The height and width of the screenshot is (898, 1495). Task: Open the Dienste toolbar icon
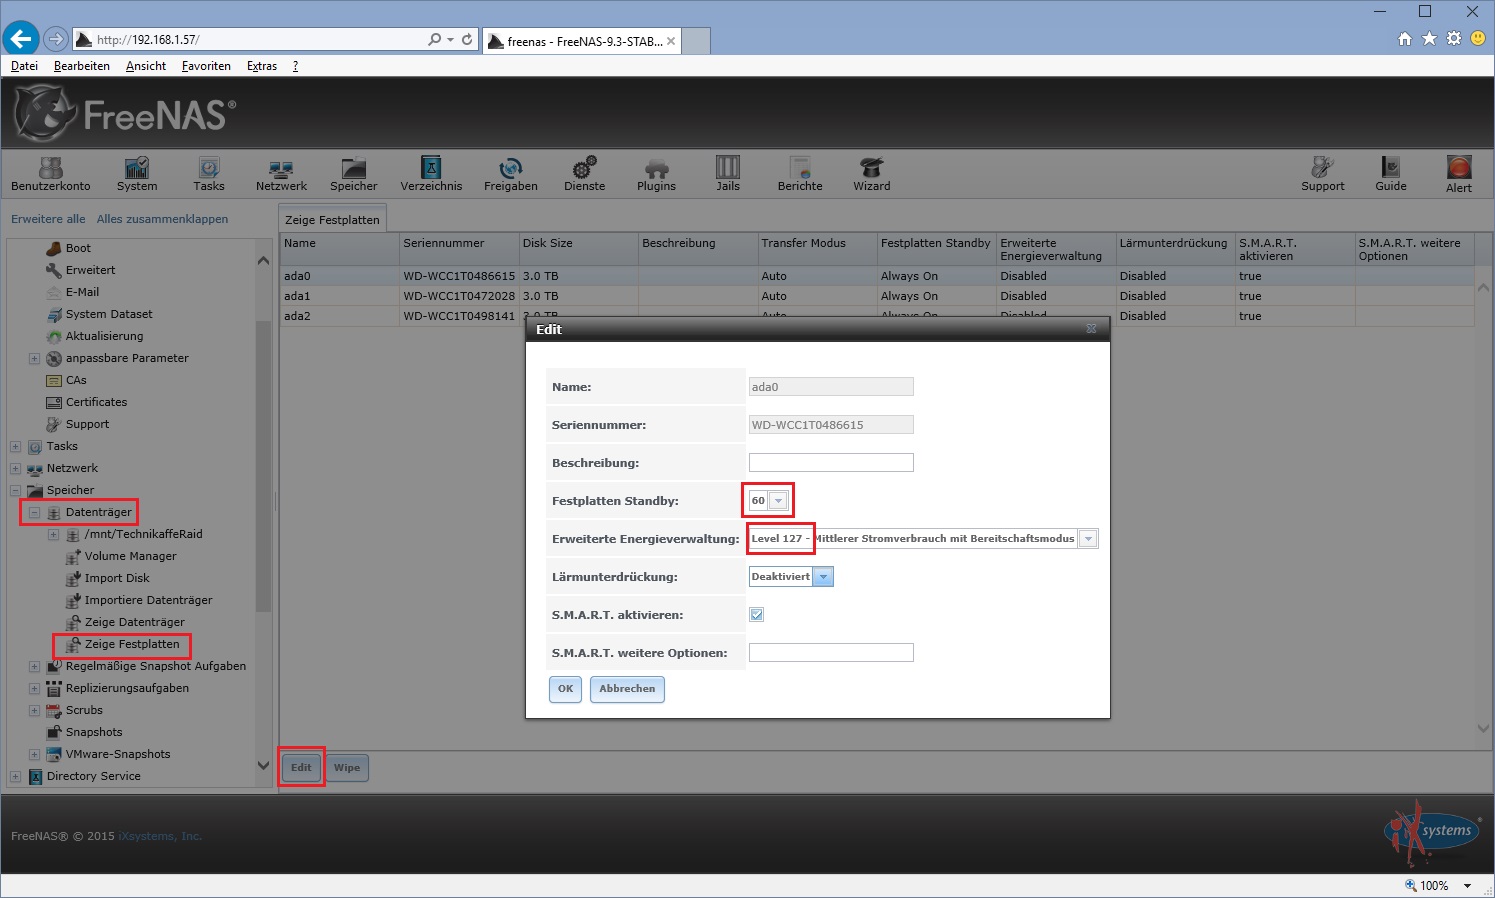[x=585, y=174]
